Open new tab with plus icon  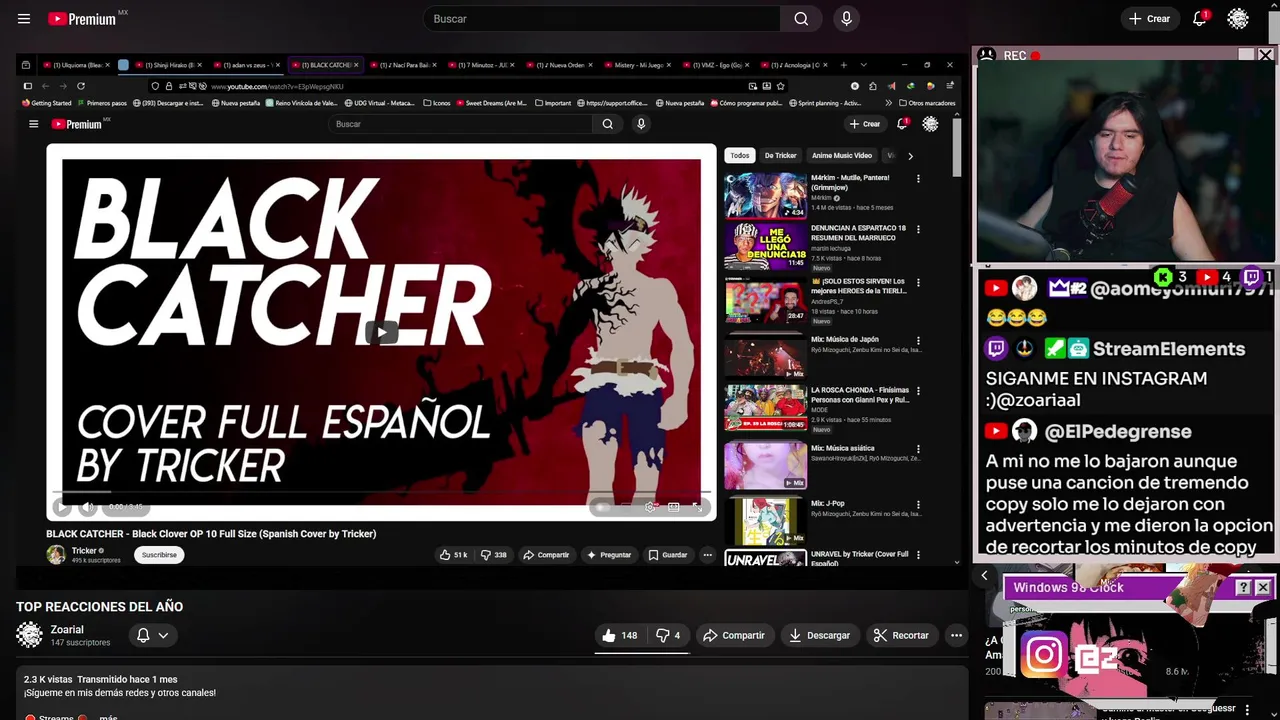tap(843, 65)
